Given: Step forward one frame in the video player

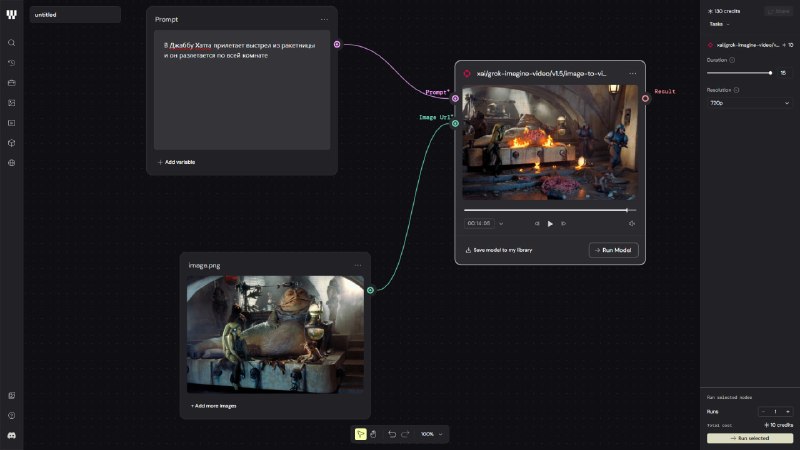Looking at the screenshot, I should pos(563,223).
